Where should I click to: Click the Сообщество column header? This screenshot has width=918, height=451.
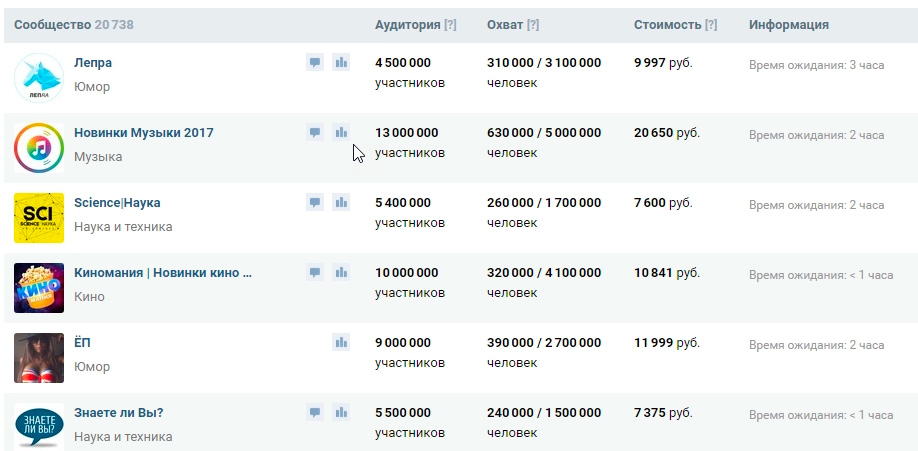(x=53, y=25)
